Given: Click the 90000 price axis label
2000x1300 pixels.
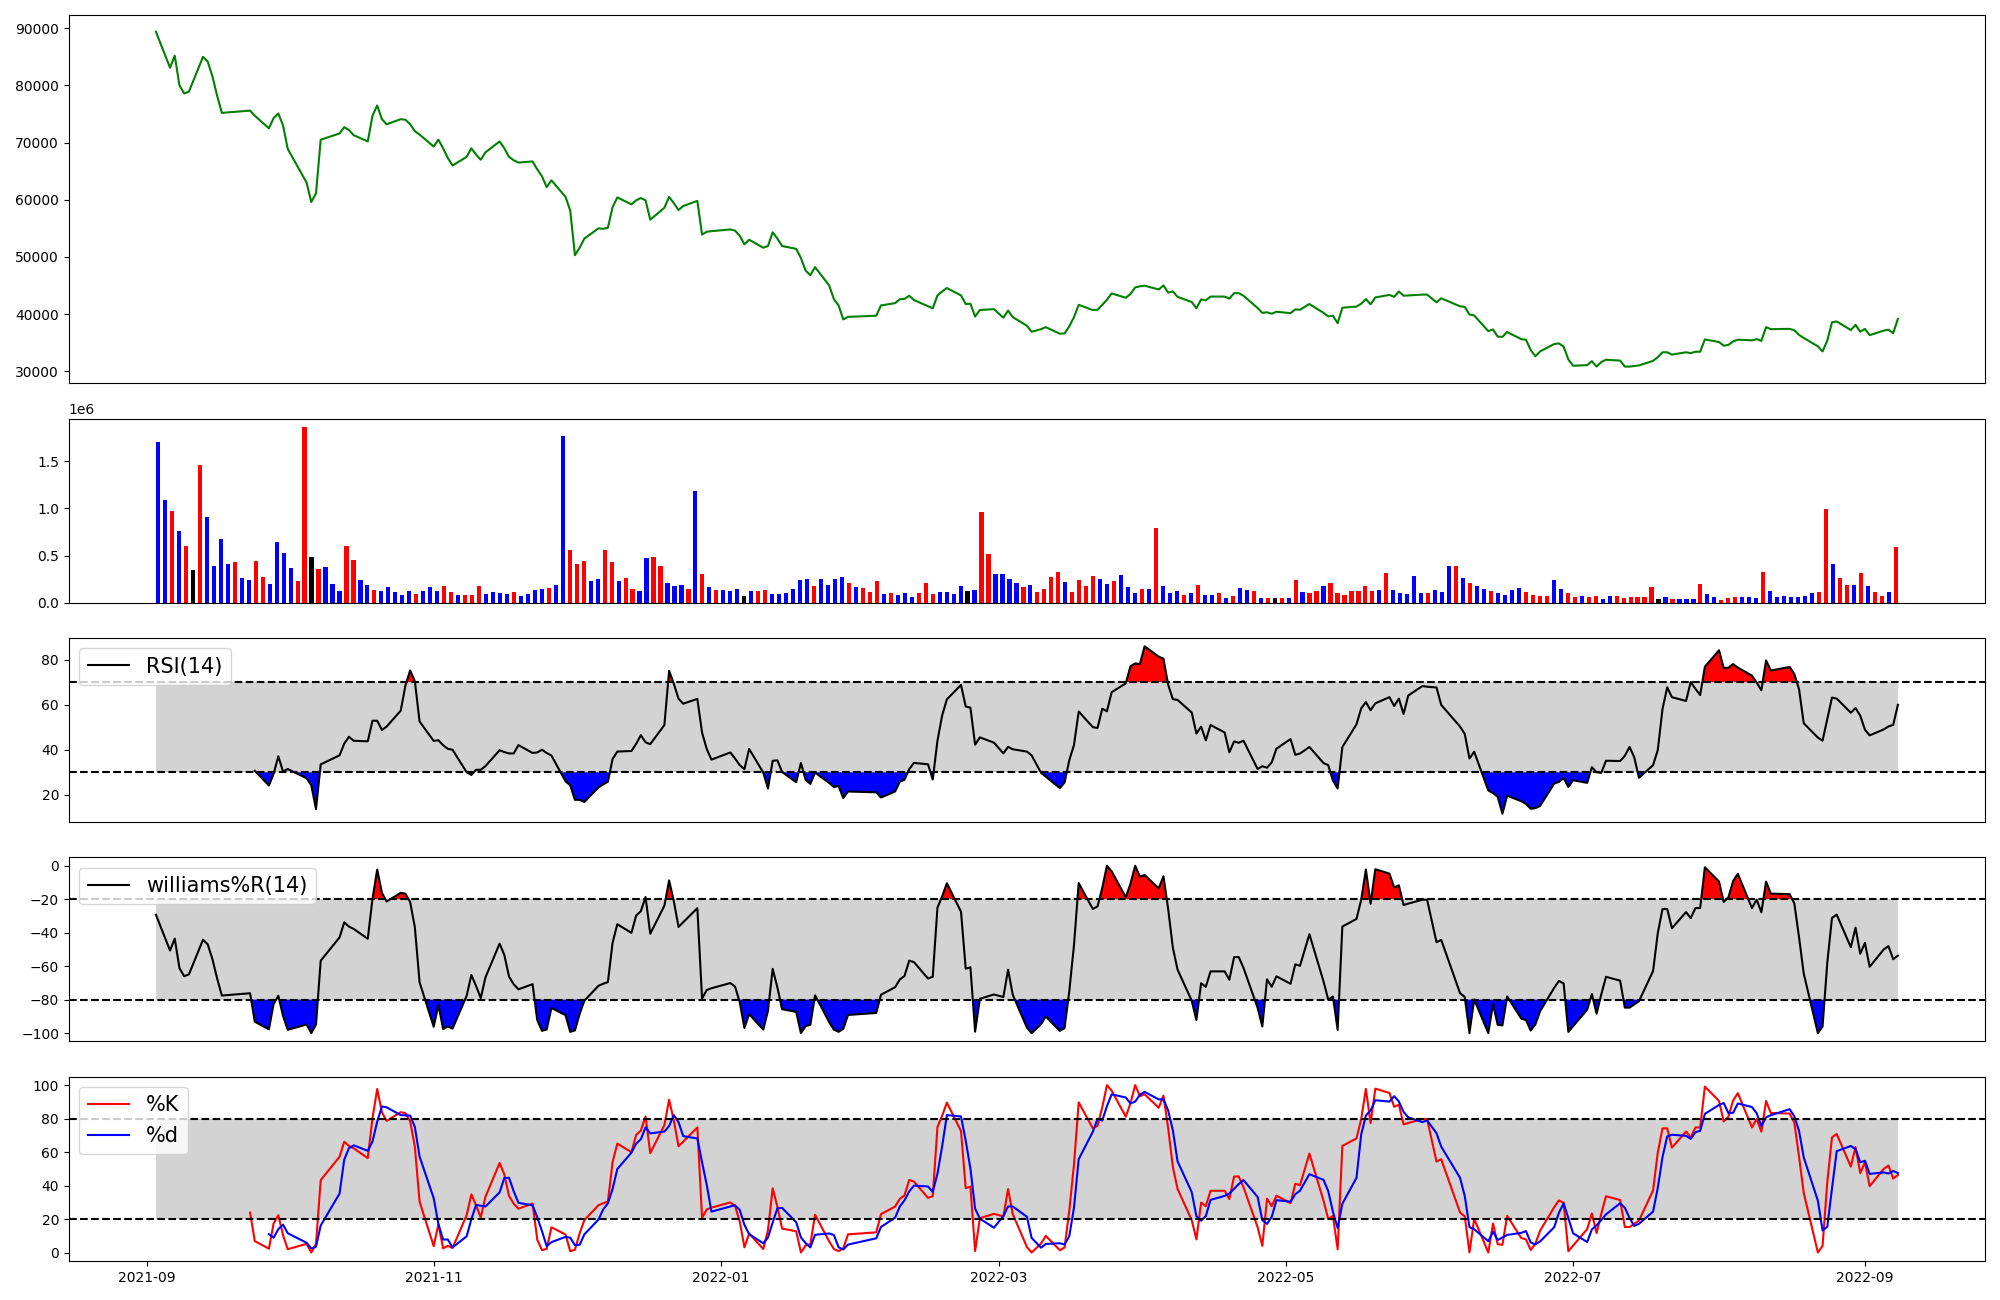Looking at the screenshot, I should point(38,29).
